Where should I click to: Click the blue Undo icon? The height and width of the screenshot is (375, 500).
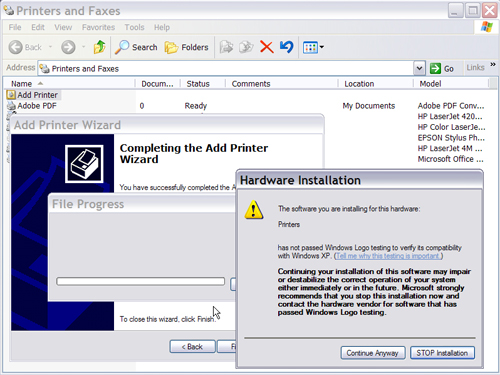pos(287,47)
